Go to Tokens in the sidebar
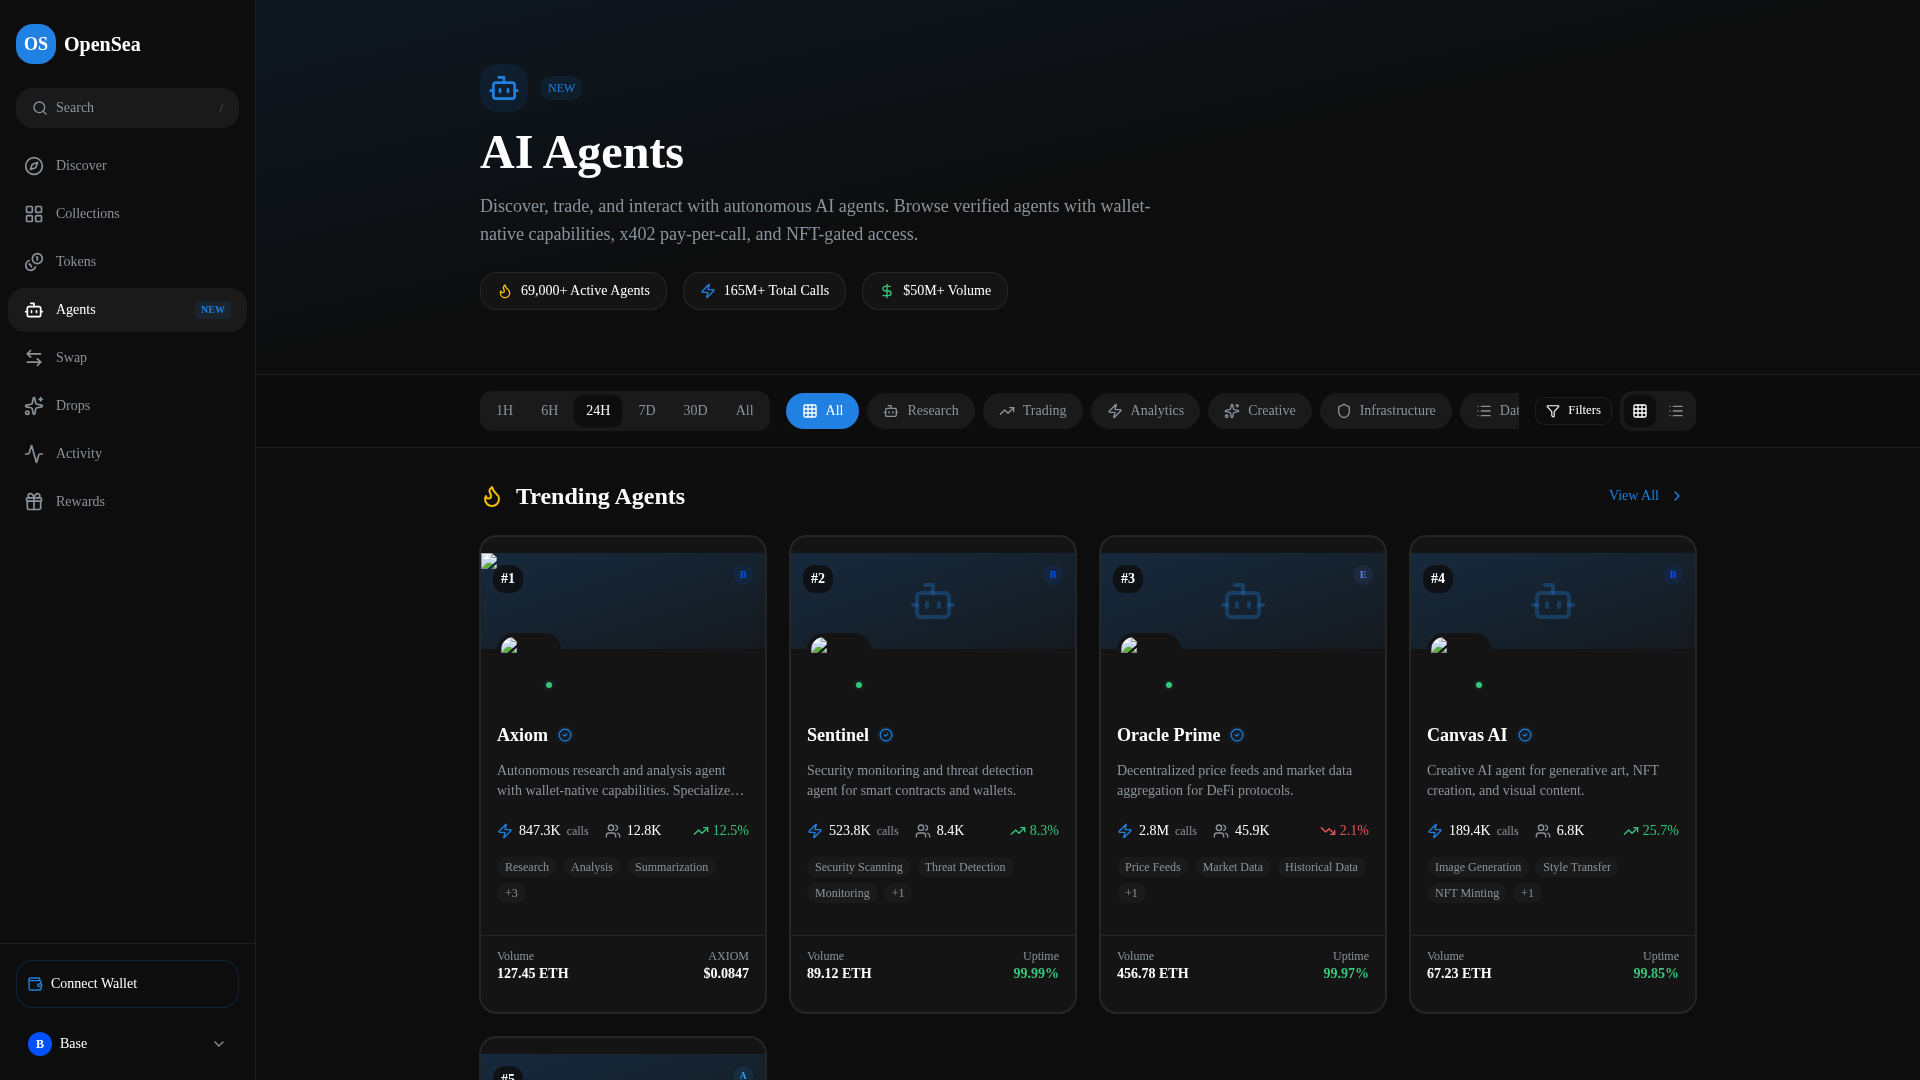 (127, 262)
